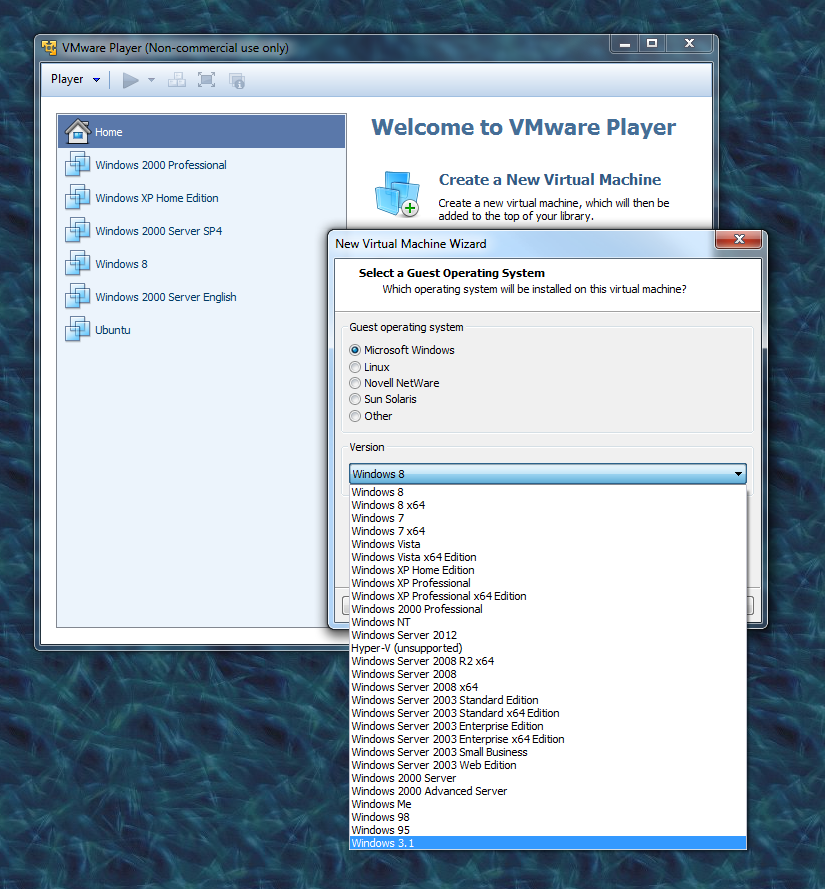This screenshot has width=825, height=889.
Task: Click the Unity mode toolbar icon
Action: 237,80
